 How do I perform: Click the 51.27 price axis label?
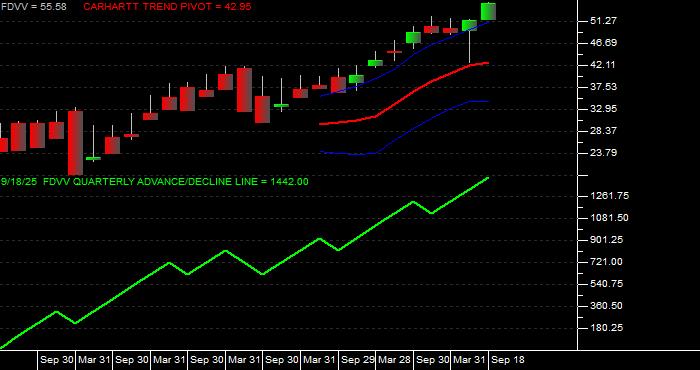pos(603,21)
